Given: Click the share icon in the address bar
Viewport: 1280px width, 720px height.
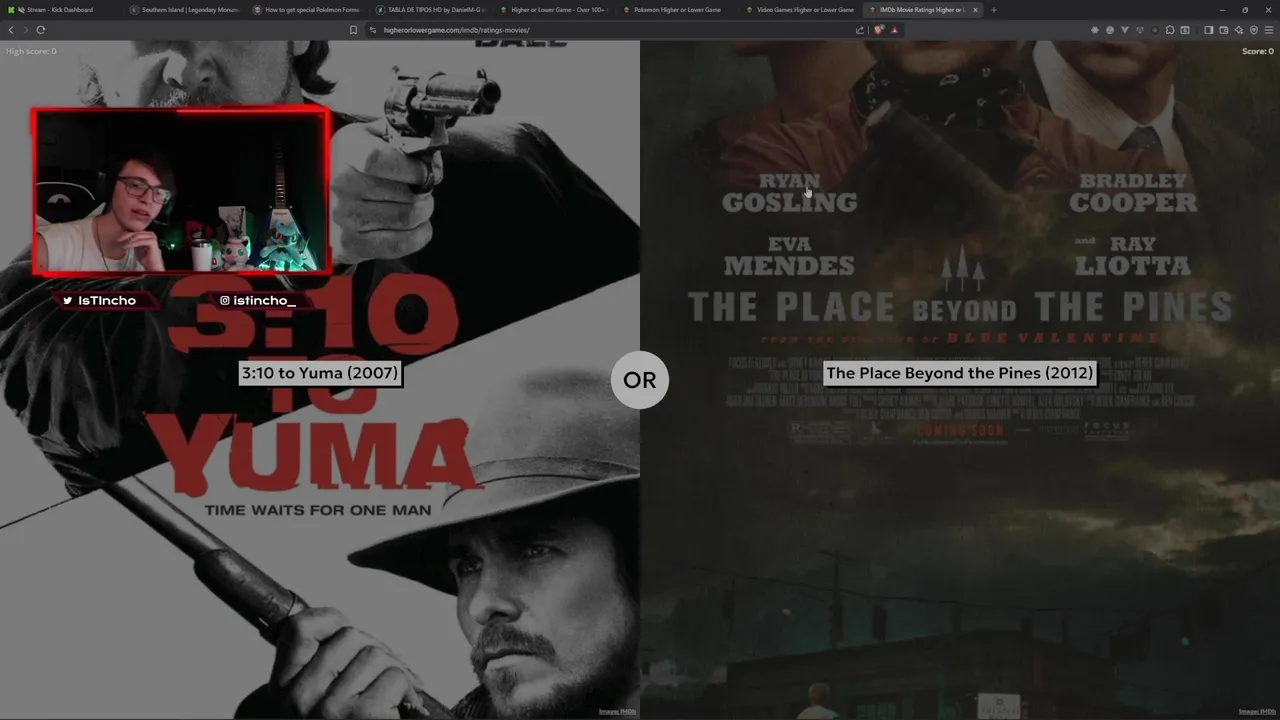Looking at the screenshot, I should (x=860, y=30).
